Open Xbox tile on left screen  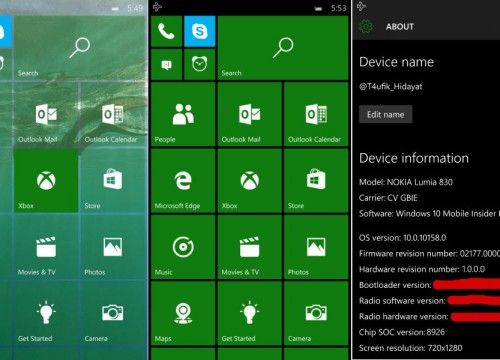(x=46, y=180)
